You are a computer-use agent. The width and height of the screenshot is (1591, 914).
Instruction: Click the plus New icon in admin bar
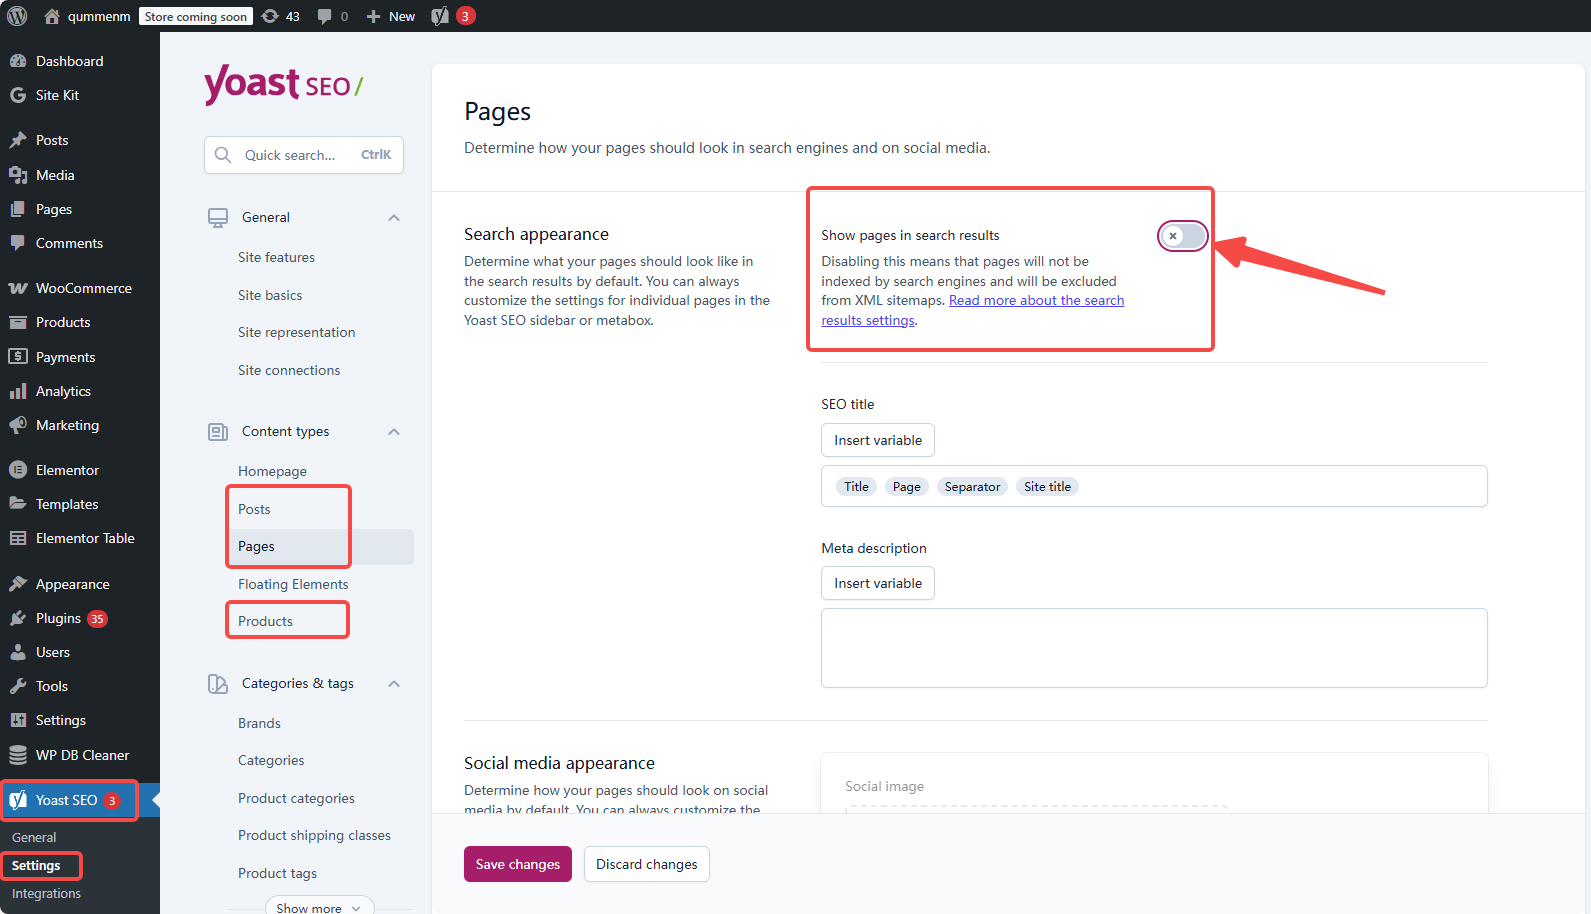point(373,16)
